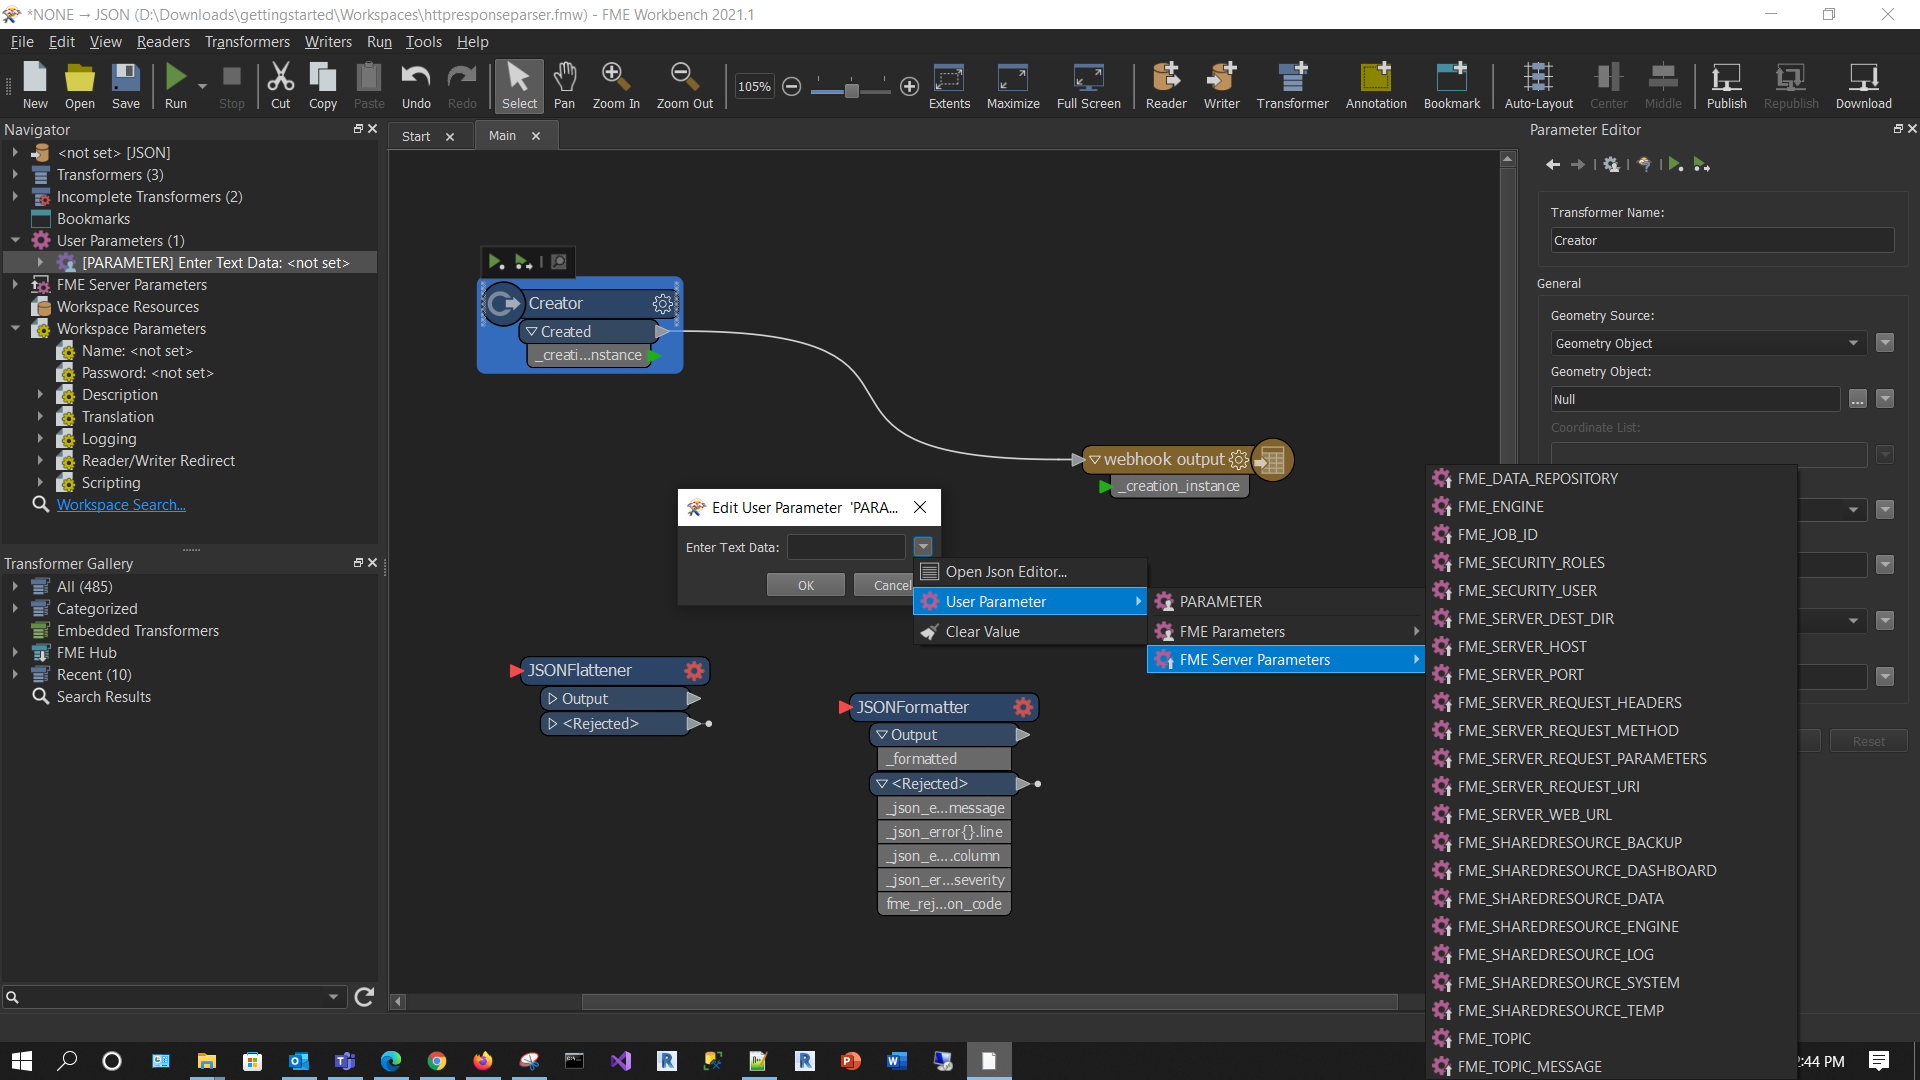Click Cancel in Edit User Parameter dialog

click(x=884, y=585)
